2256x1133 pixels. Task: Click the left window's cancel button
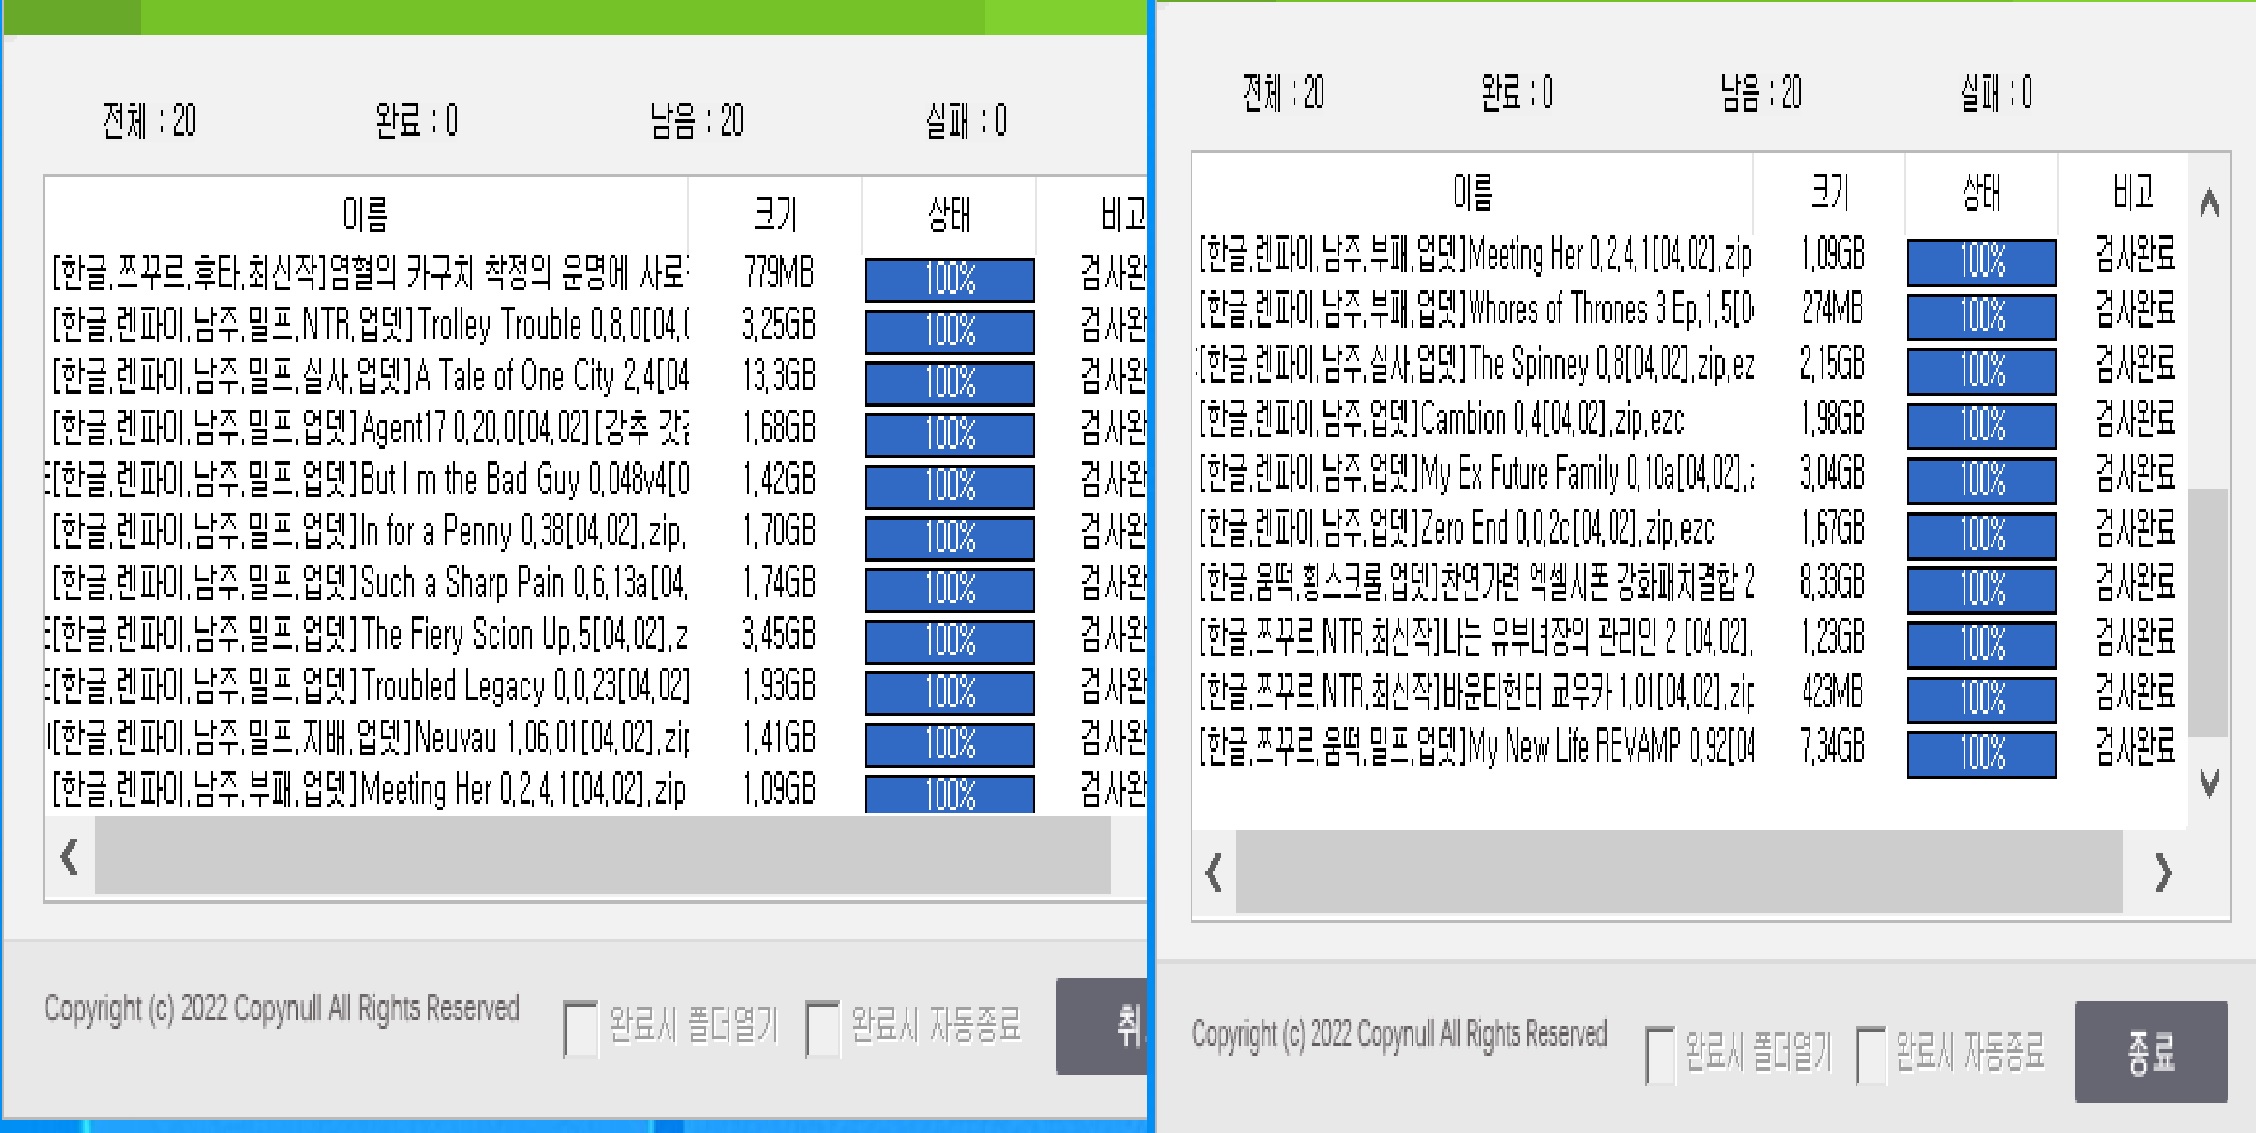pyautogui.click(x=1102, y=1026)
